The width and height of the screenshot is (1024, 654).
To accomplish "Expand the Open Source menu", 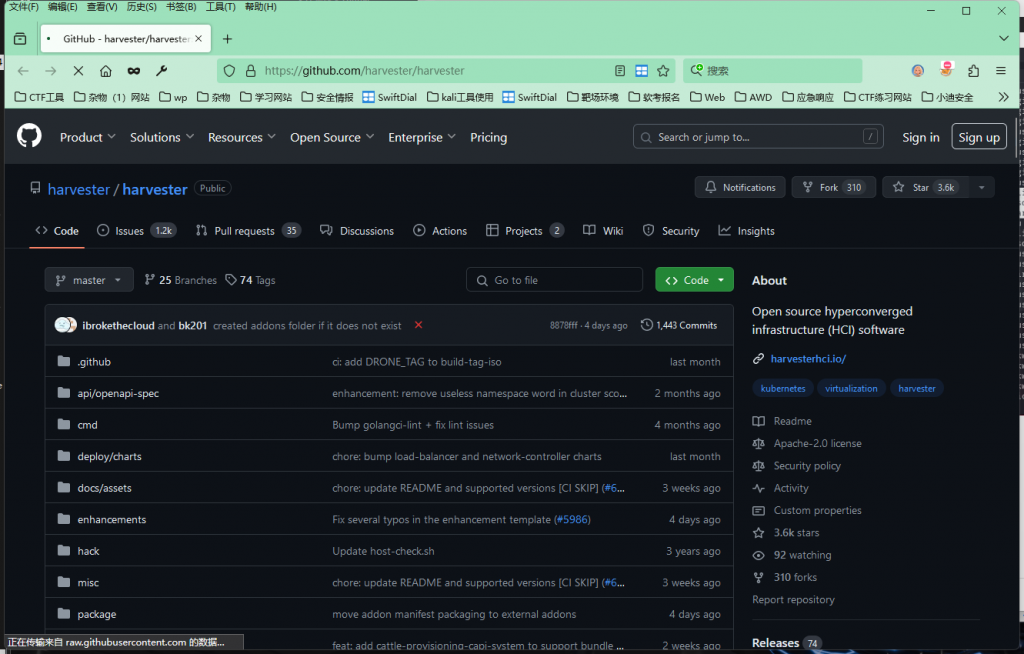I will [x=332, y=137].
